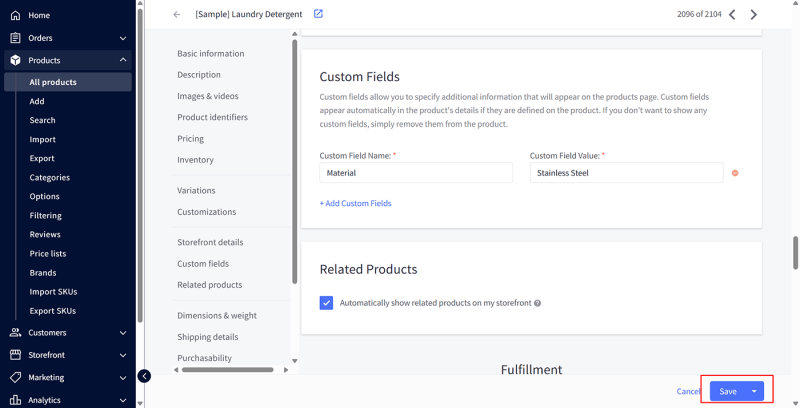Expand the Analytics menu chevron

[123, 400]
